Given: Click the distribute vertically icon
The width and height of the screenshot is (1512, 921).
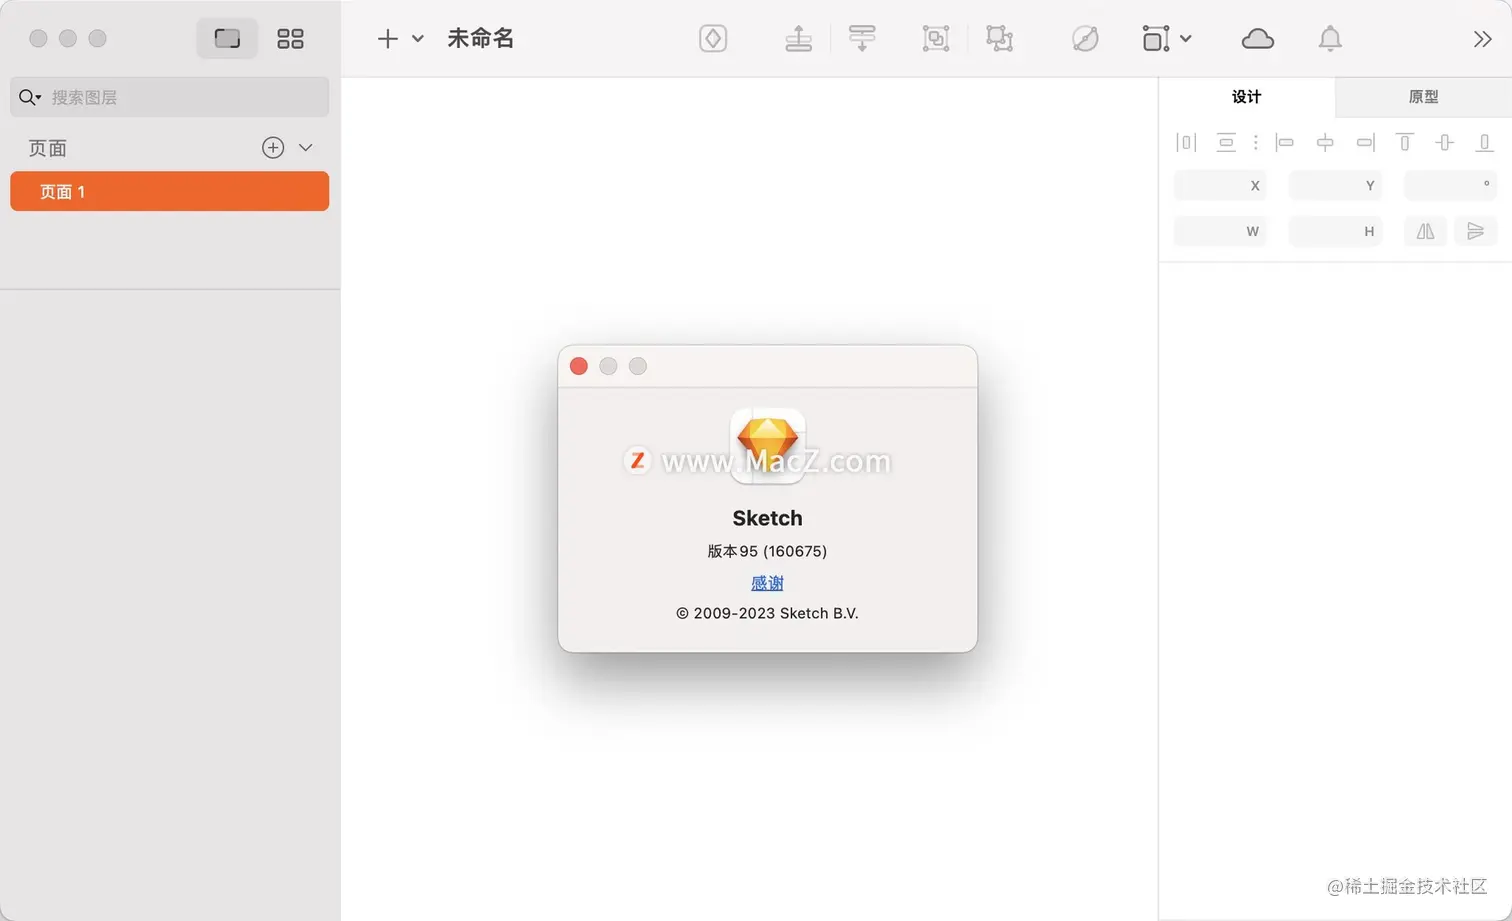Looking at the screenshot, I should (x=1226, y=143).
